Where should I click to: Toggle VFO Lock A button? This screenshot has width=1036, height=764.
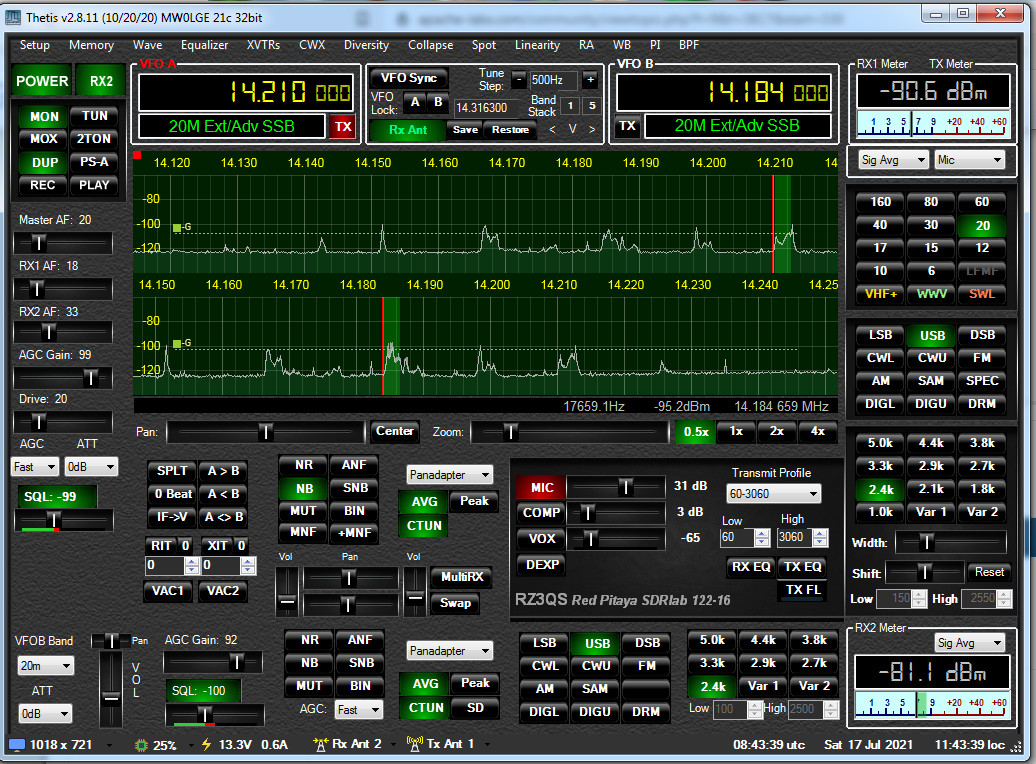click(x=415, y=102)
